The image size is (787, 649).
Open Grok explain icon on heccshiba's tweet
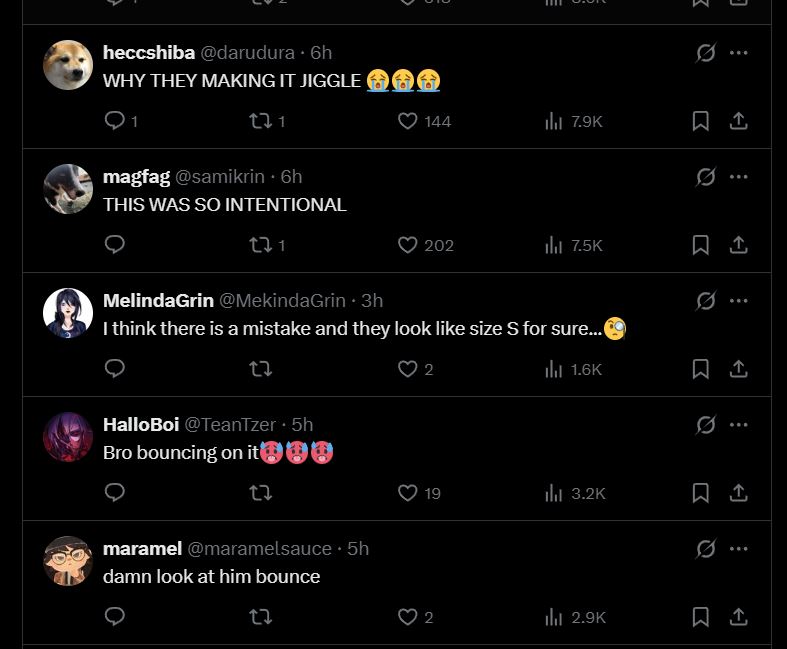706,53
